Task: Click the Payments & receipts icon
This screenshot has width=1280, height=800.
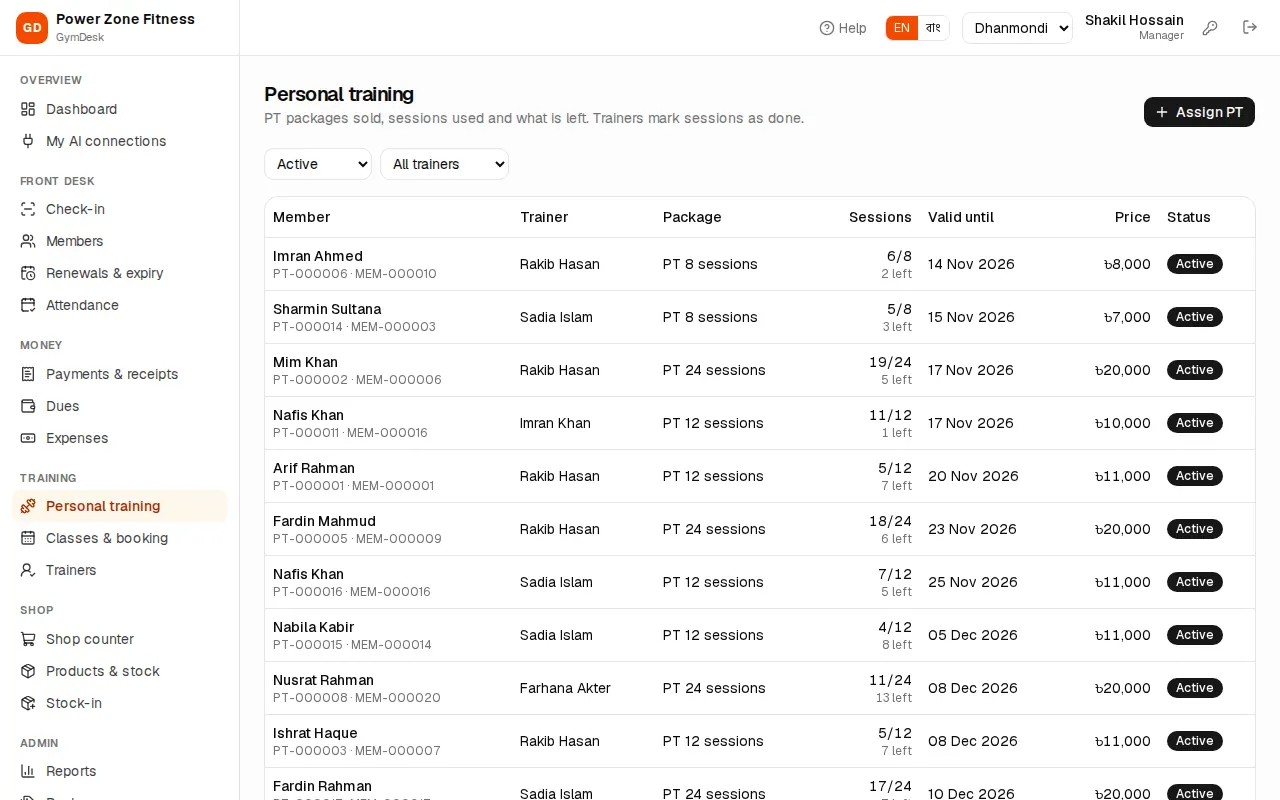Action: 28,374
